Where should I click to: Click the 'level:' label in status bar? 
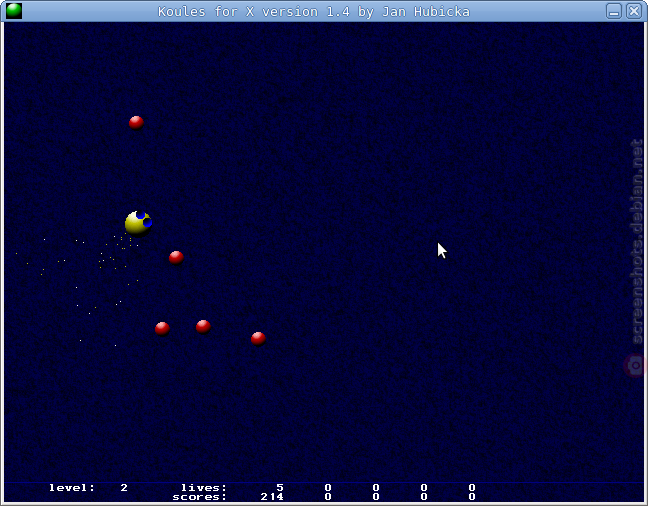72,488
